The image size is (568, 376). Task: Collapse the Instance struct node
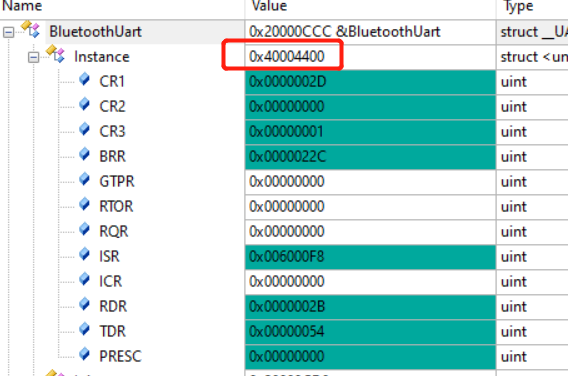pyautogui.click(x=34, y=57)
